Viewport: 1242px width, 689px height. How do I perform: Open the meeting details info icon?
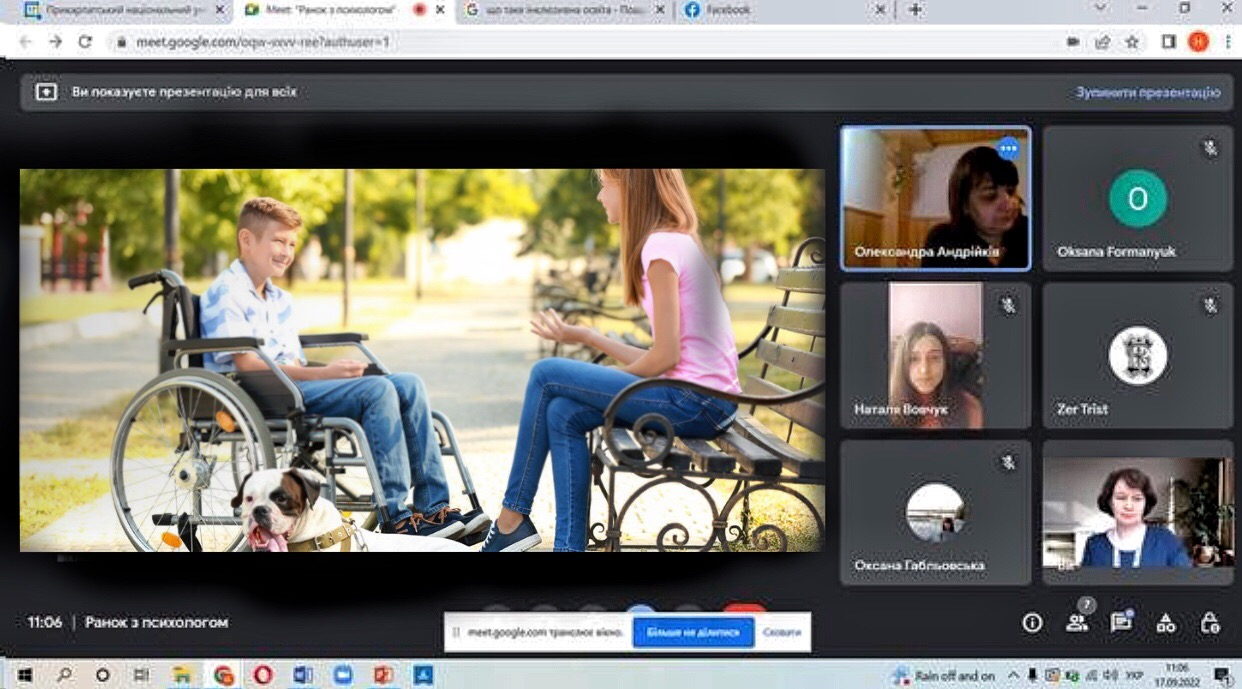[1032, 623]
